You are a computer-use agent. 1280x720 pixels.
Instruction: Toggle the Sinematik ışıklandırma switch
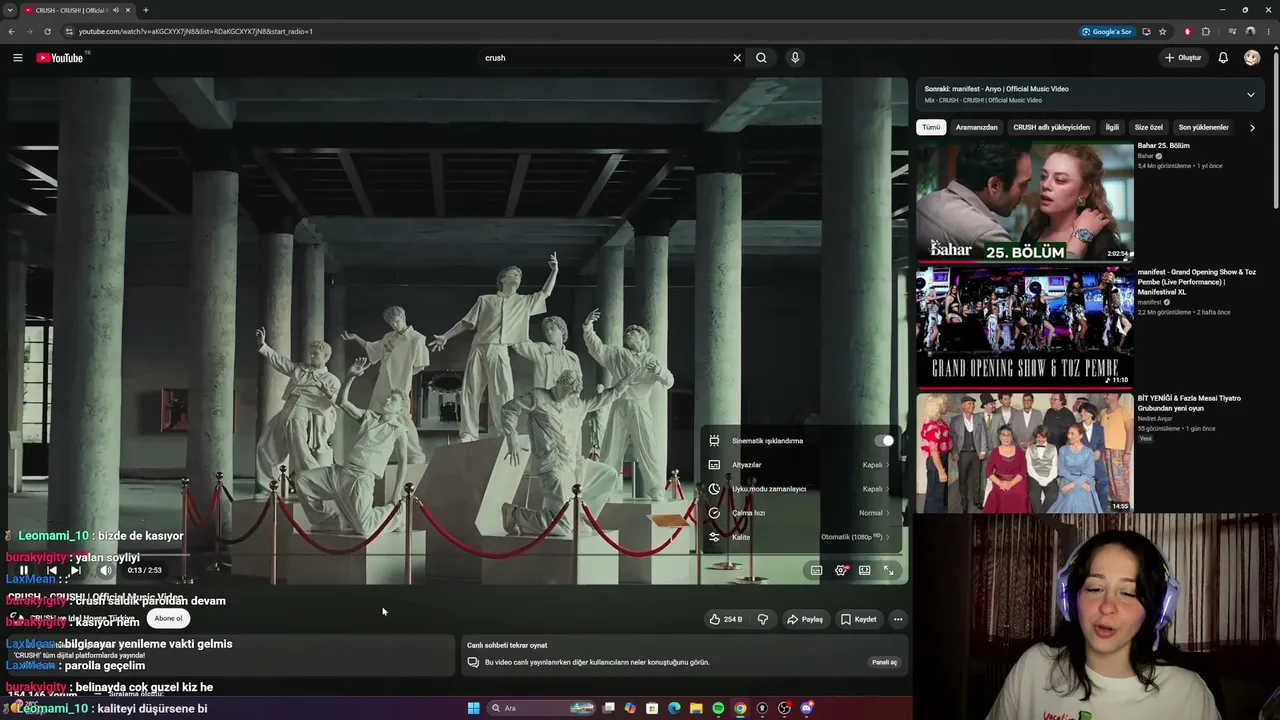coord(883,441)
